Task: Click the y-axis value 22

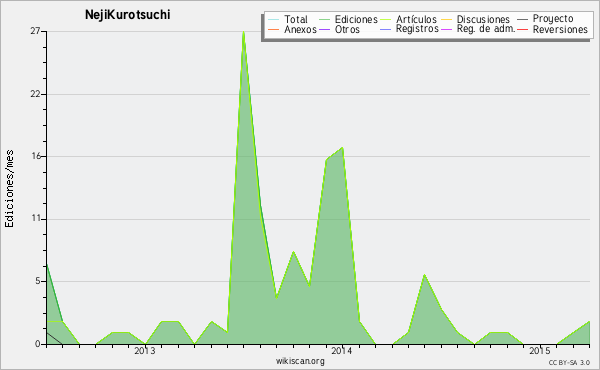Action: click(35, 94)
